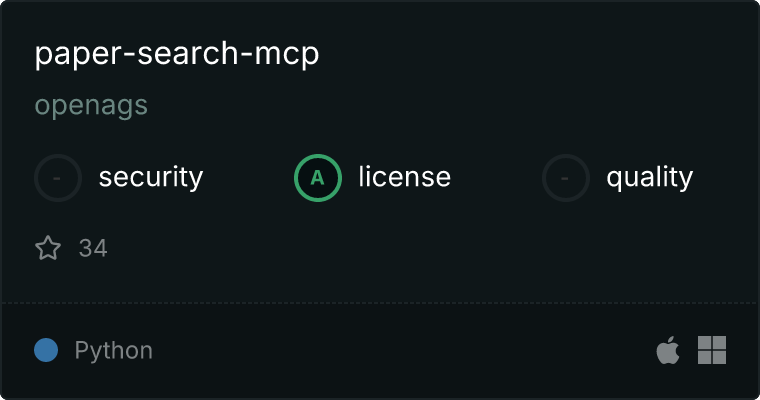The height and width of the screenshot is (400, 760).
Task: Select the license label text
Action: click(405, 176)
